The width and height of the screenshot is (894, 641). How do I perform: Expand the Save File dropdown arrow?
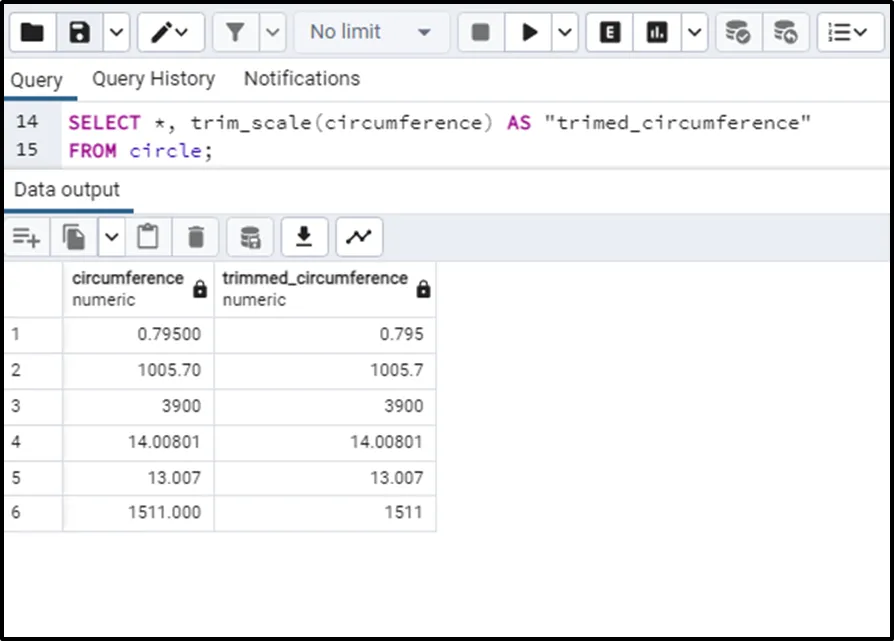click(116, 32)
